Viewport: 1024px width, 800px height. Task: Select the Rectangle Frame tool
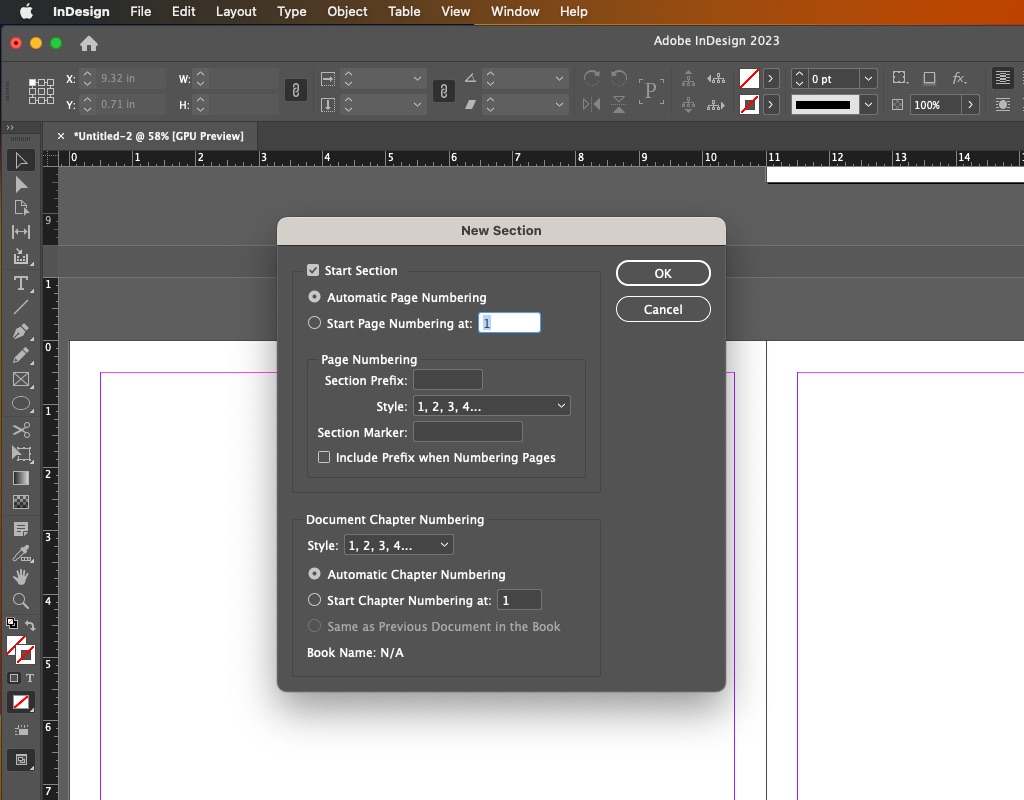click(x=22, y=379)
